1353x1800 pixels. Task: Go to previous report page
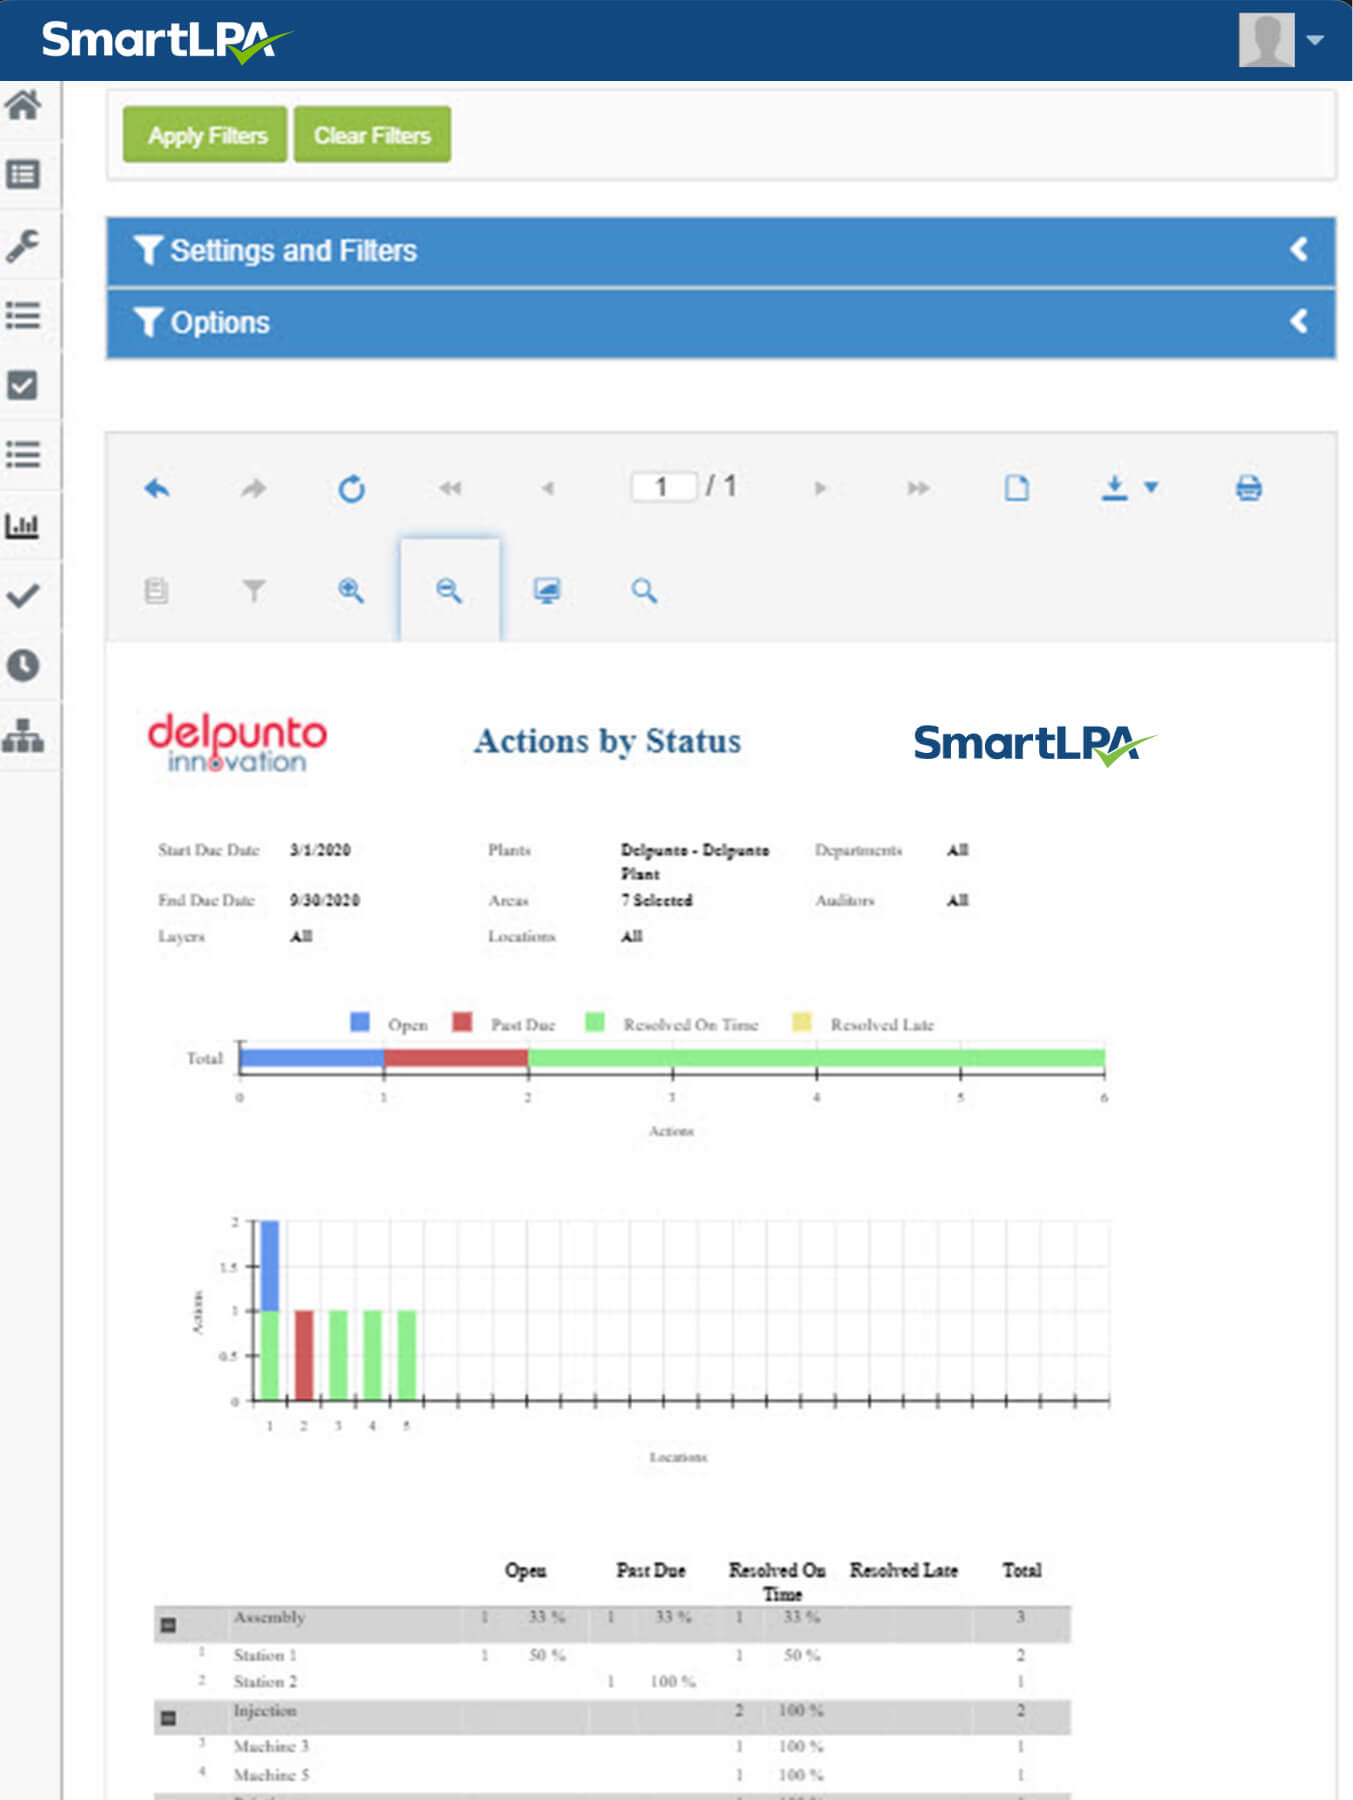547,488
